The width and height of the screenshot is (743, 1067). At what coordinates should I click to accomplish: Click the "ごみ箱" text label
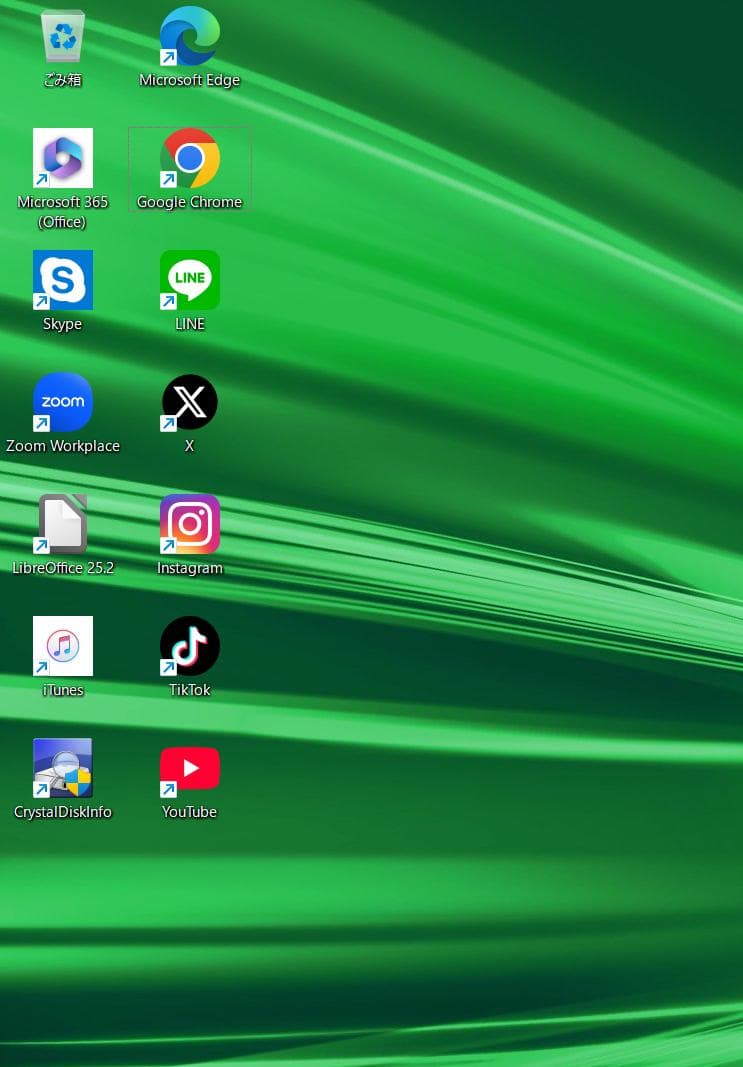pyautogui.click(x=63, y=80)
